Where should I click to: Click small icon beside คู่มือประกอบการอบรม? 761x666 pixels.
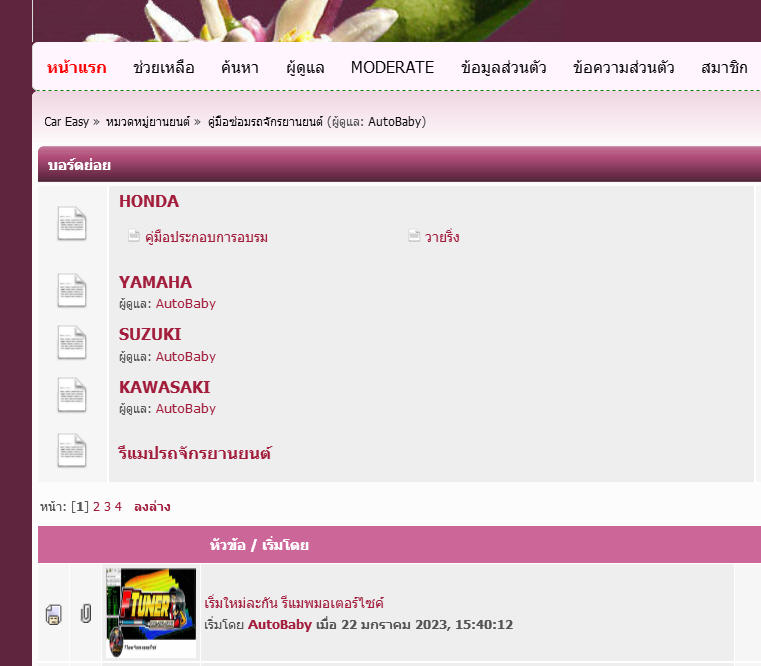[x=134, y=236]
